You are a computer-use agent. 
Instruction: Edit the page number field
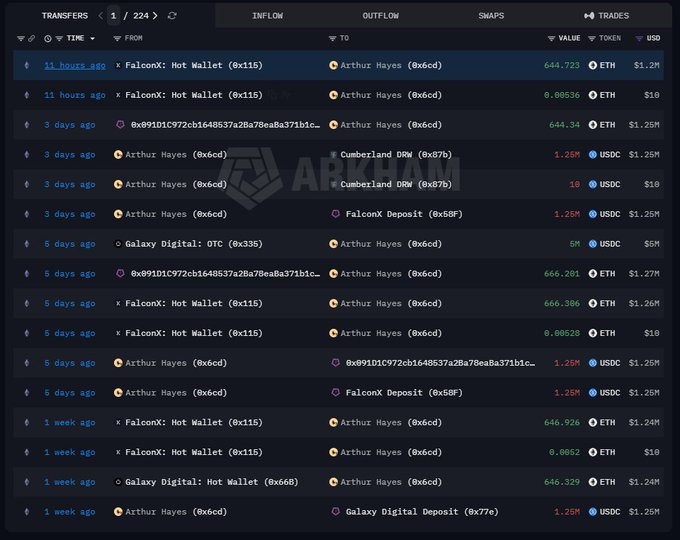point(113,16)
